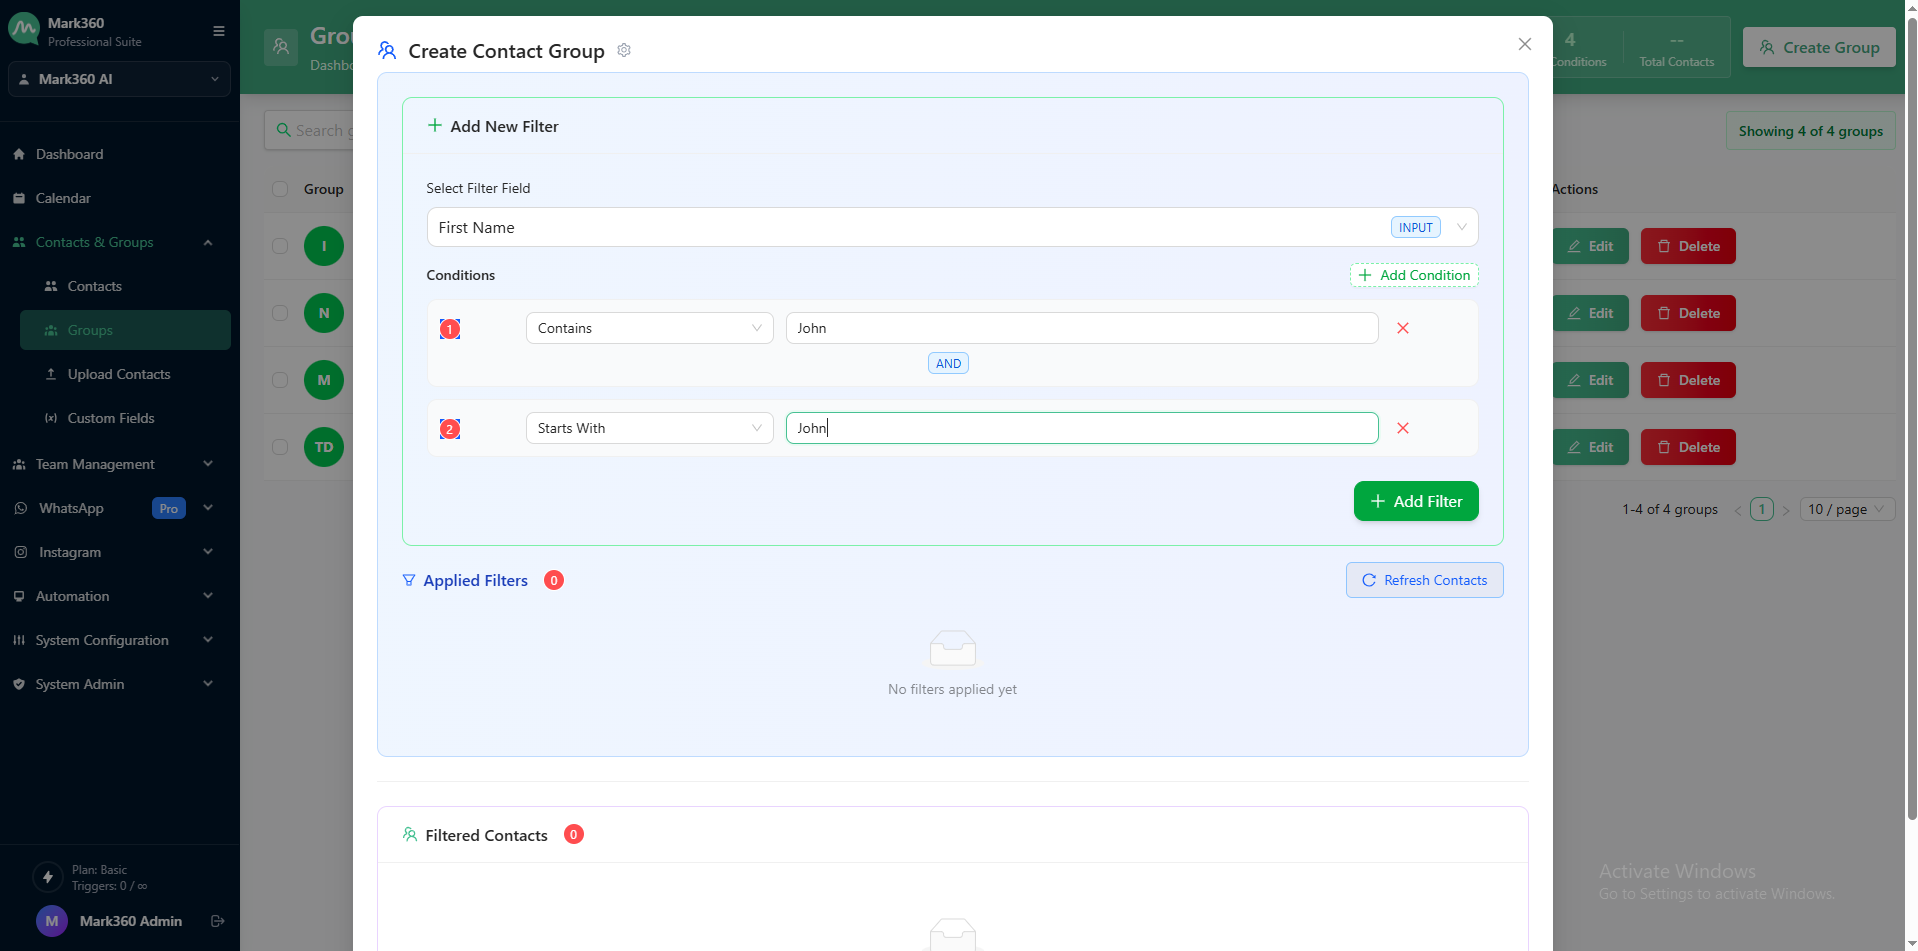
Task: Go to Upload Contacts in sidebar
Action: (x=118, y=374)
